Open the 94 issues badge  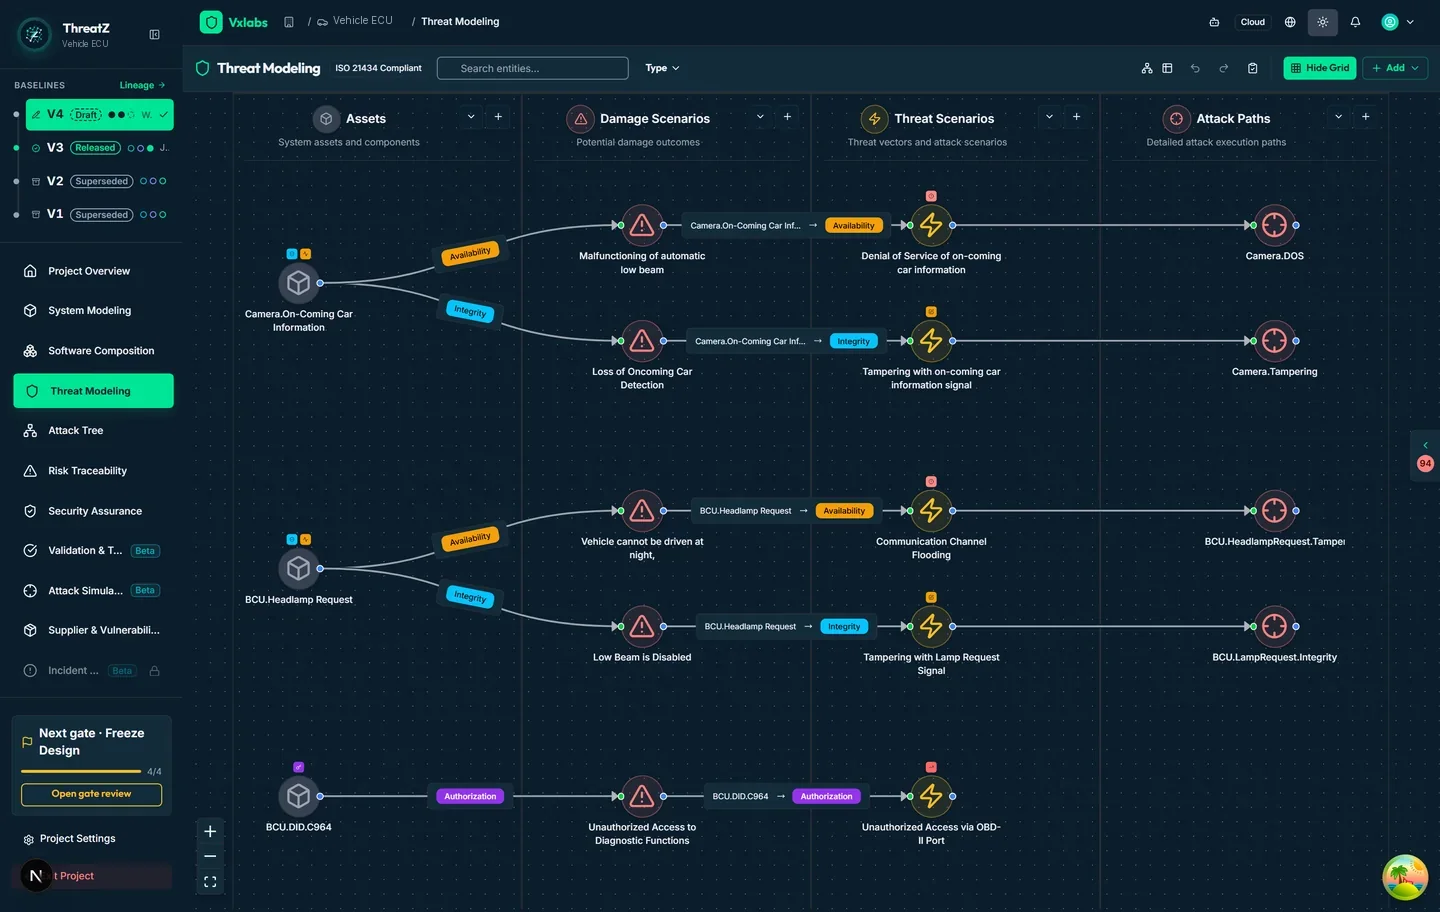coord(1425,464)
